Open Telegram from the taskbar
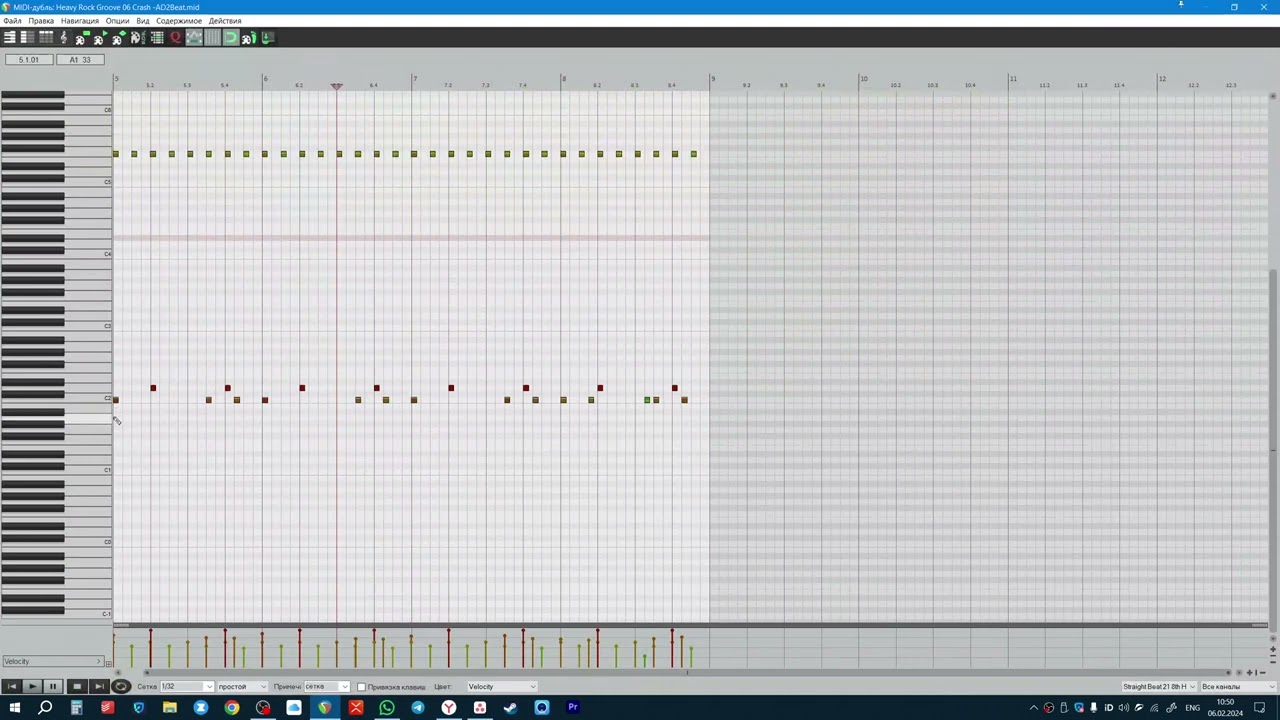Screen dimensions: 1280x720 pos(417,708)
